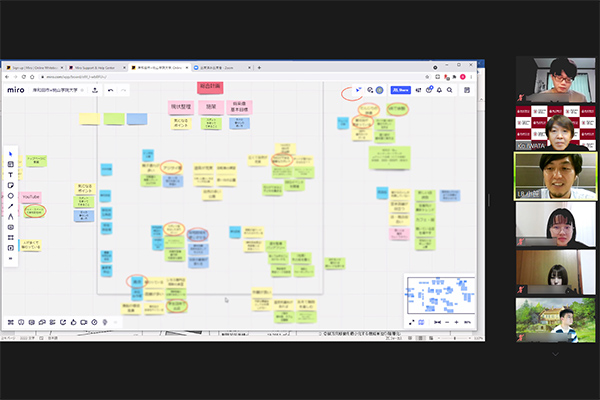Select the Sticky note tool
Viewport: 600px width, 400px height.
click(x=10, y=185)
